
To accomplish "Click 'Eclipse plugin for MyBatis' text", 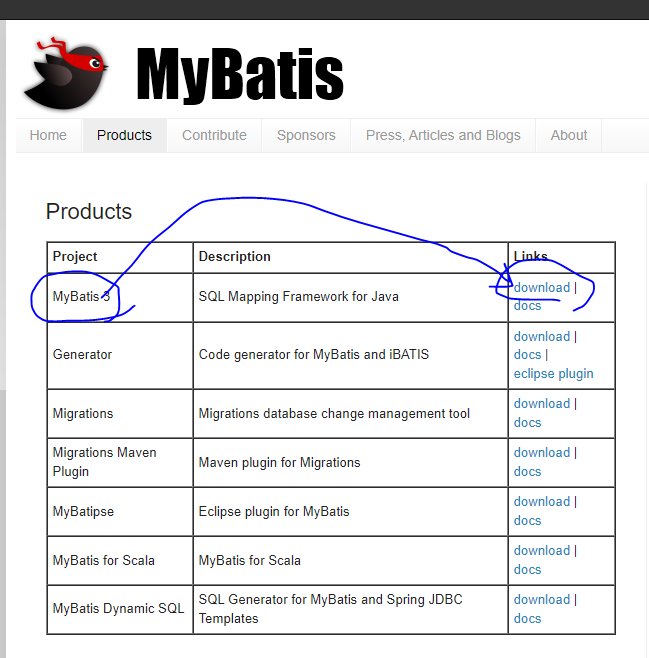I will point(274,512).
